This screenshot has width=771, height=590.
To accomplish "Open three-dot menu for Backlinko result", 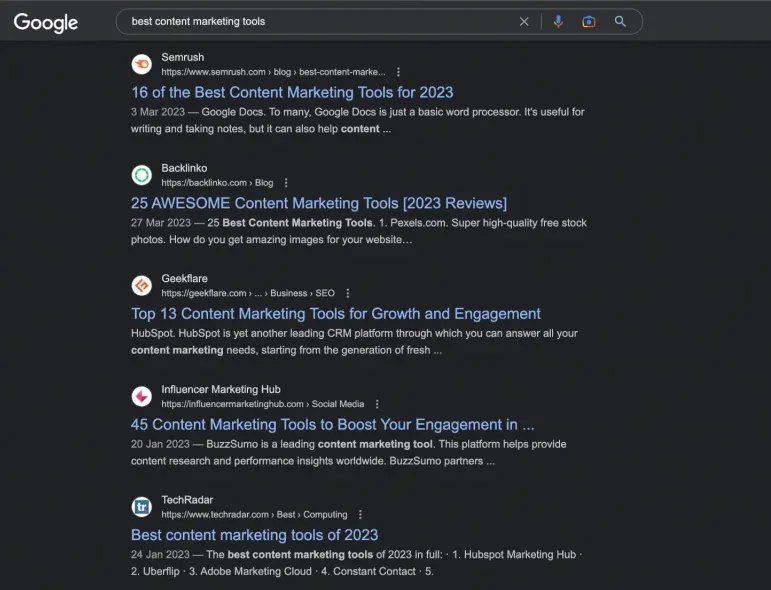I will (x=286, y=183).
